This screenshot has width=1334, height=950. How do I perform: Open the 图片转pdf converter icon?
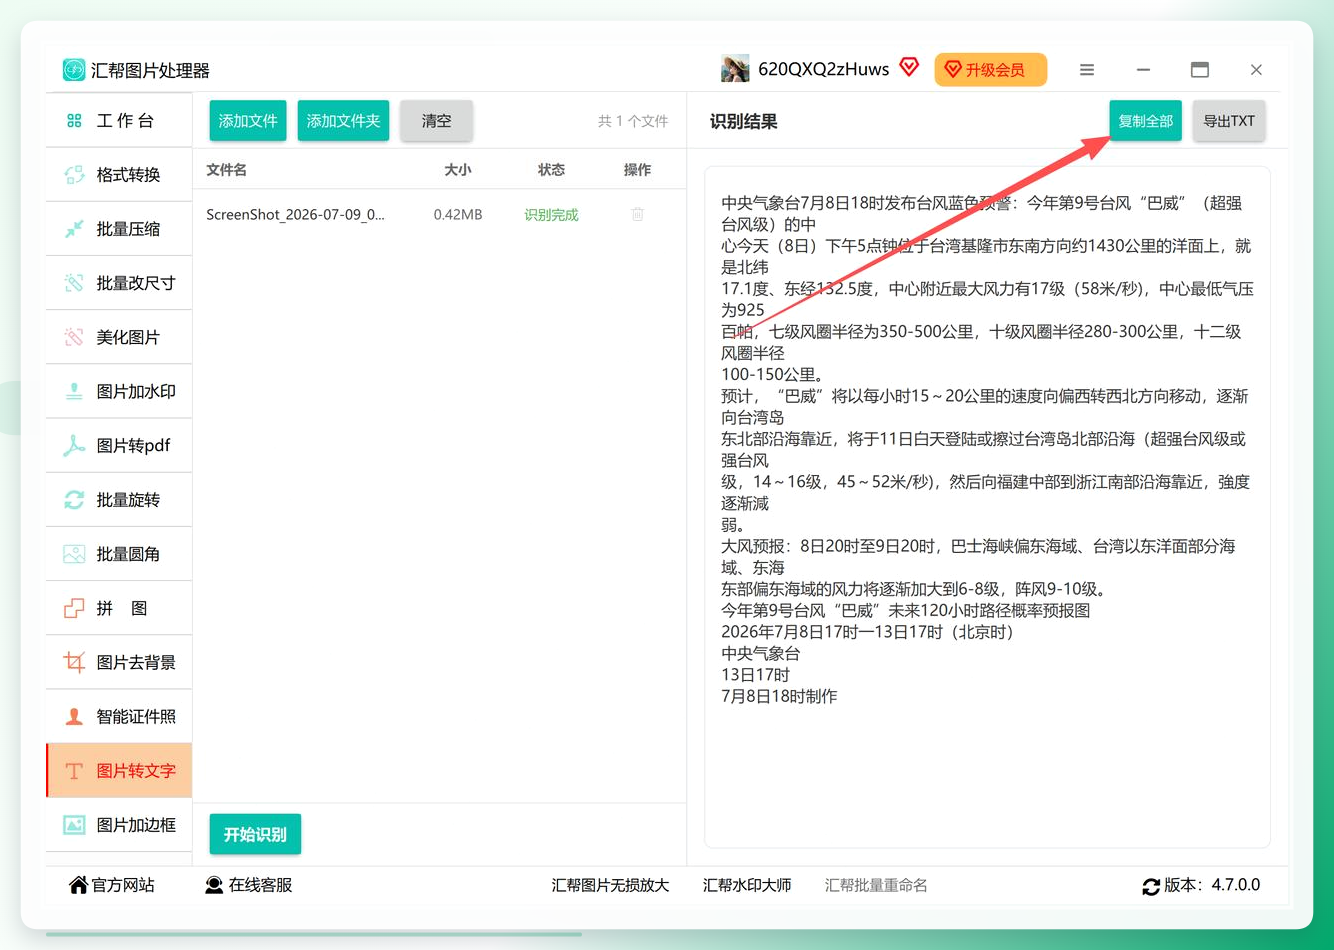pos(74,446)
